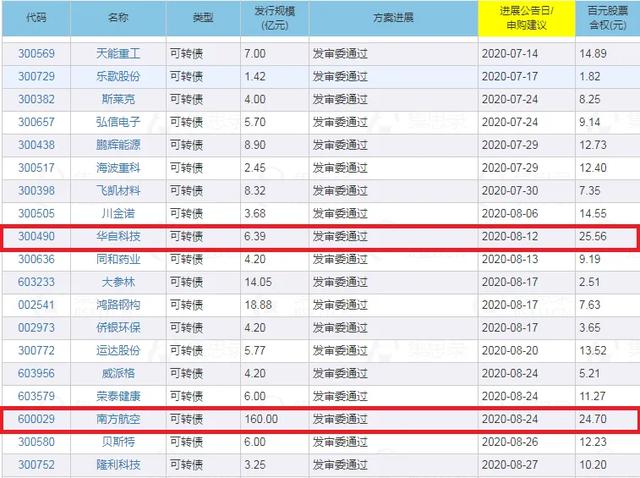Open stock code 300398
This screenshot has height=478, width=640.
[36, 191]
